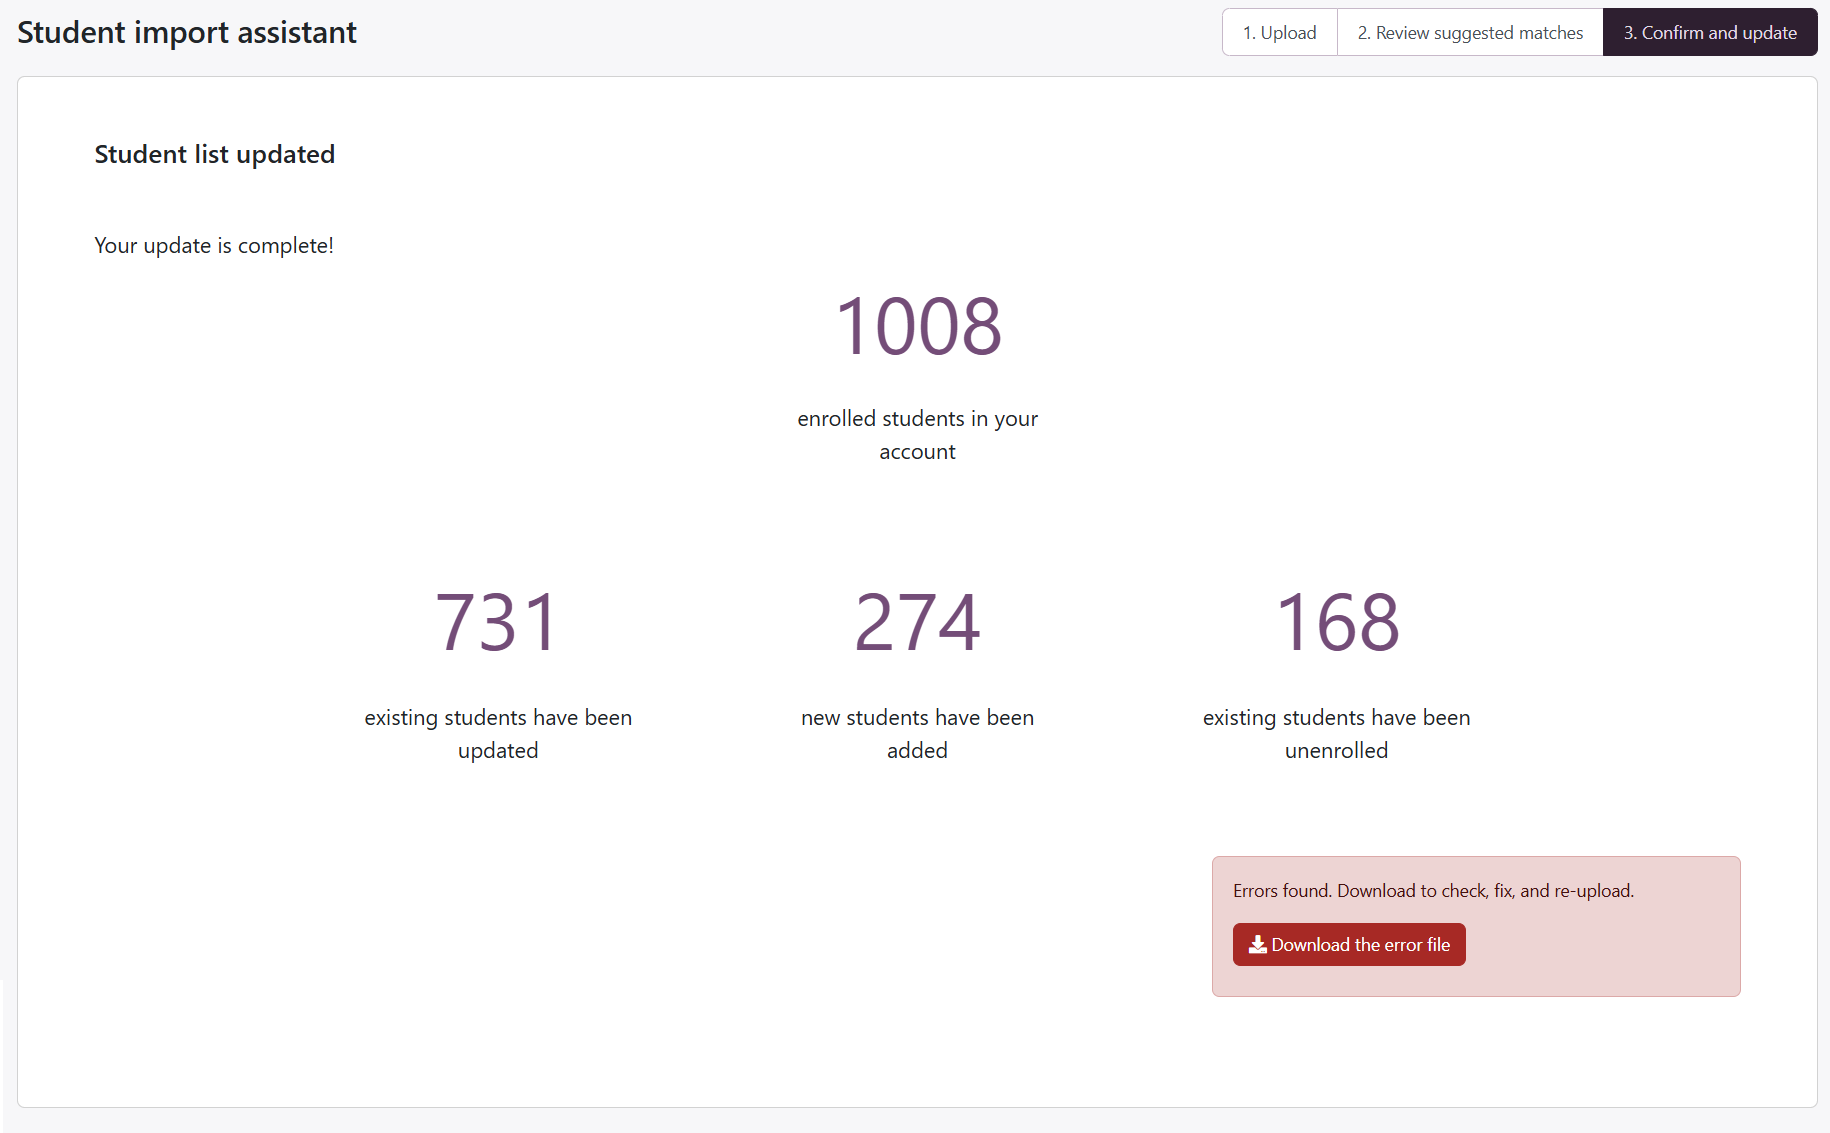
Task: Open the Review suggested matches step
Action: (1470, 32)
